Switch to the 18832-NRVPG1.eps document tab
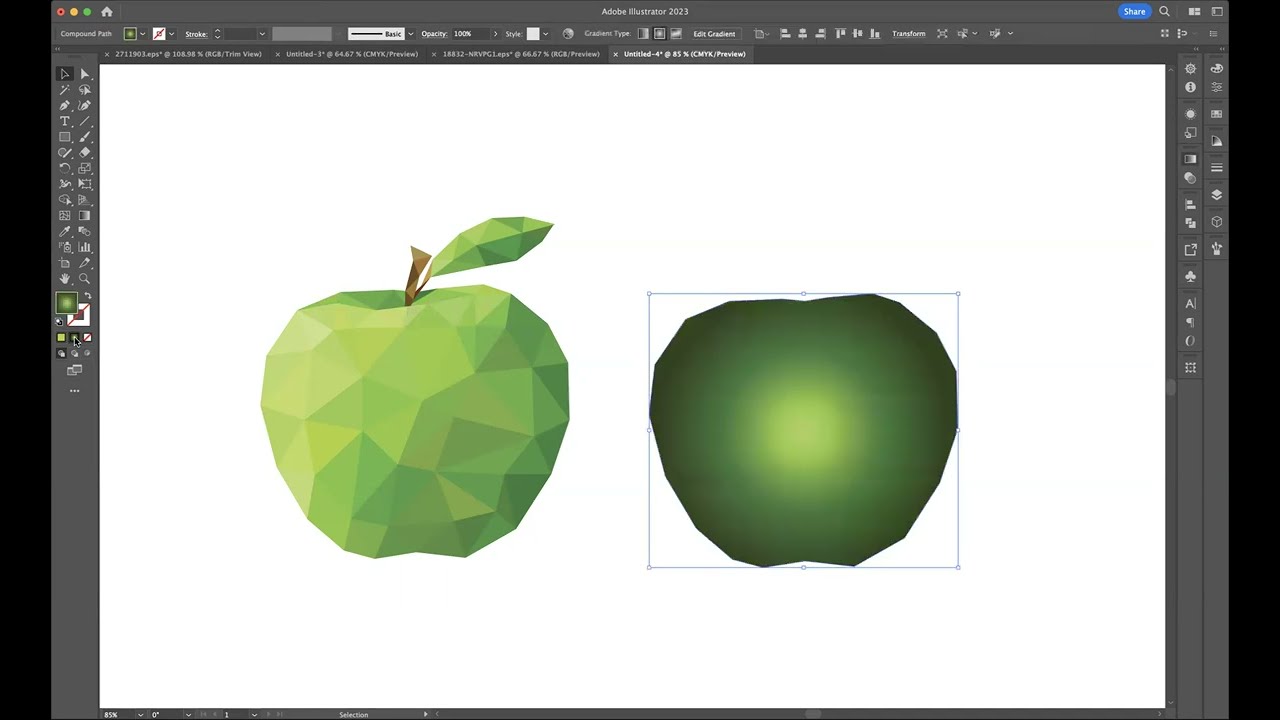This screenshot has height=720, width=1280. coord(521,54)
